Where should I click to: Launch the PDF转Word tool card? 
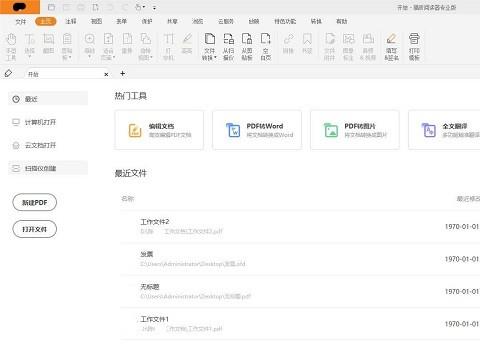point(257,130)
